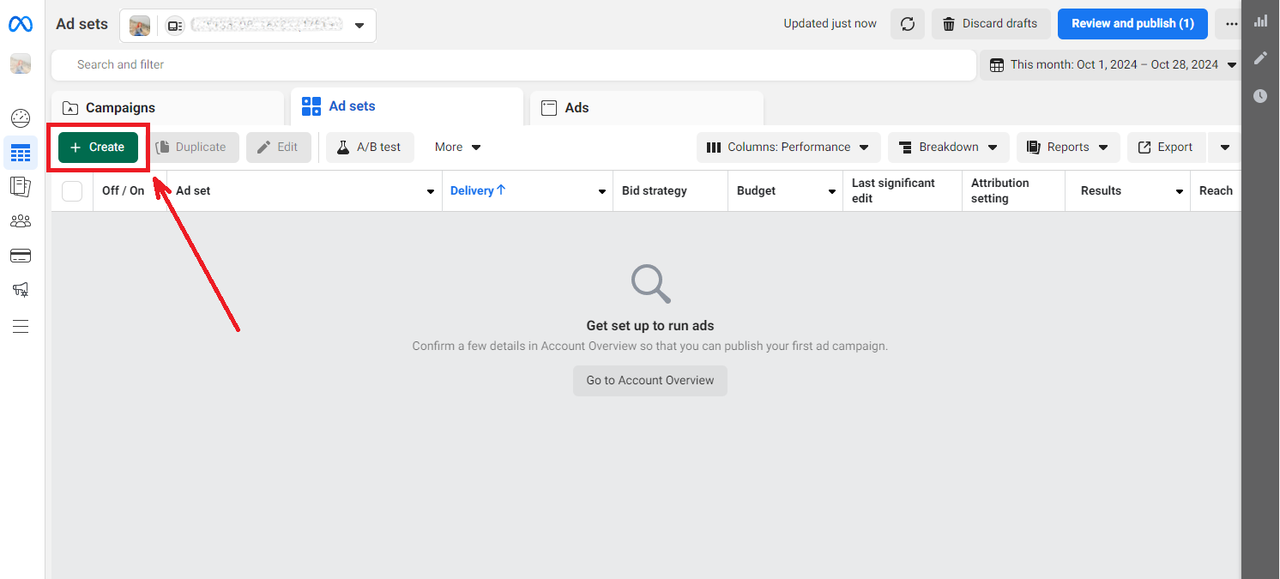Focus the Search and filter input field

514,65
